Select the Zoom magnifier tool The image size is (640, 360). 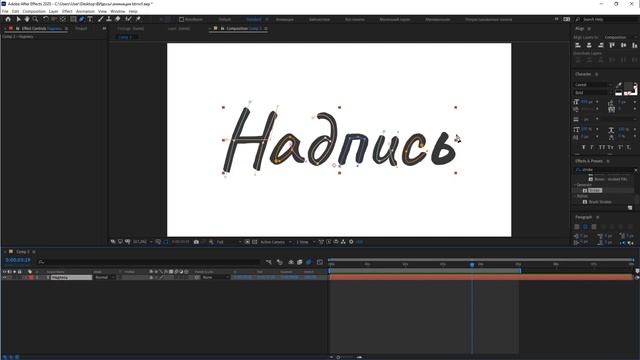click(36, 19)
